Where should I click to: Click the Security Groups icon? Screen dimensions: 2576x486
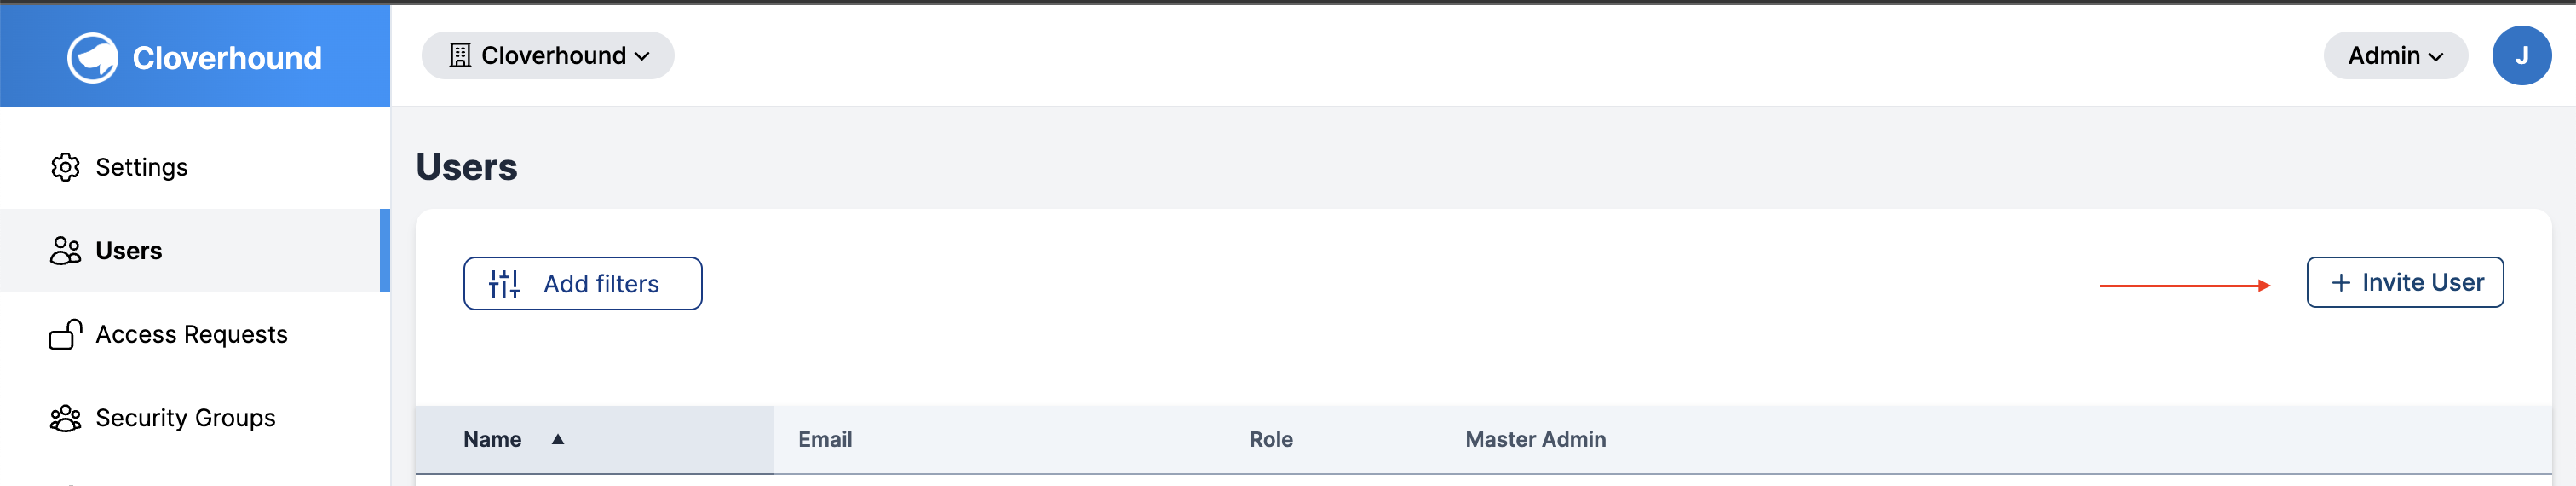tap(65, 418)
